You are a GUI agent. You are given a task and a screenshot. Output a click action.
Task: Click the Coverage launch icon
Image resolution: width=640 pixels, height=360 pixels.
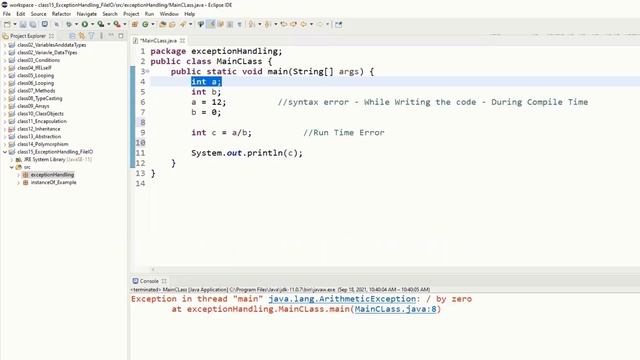(x=100, y=24)
